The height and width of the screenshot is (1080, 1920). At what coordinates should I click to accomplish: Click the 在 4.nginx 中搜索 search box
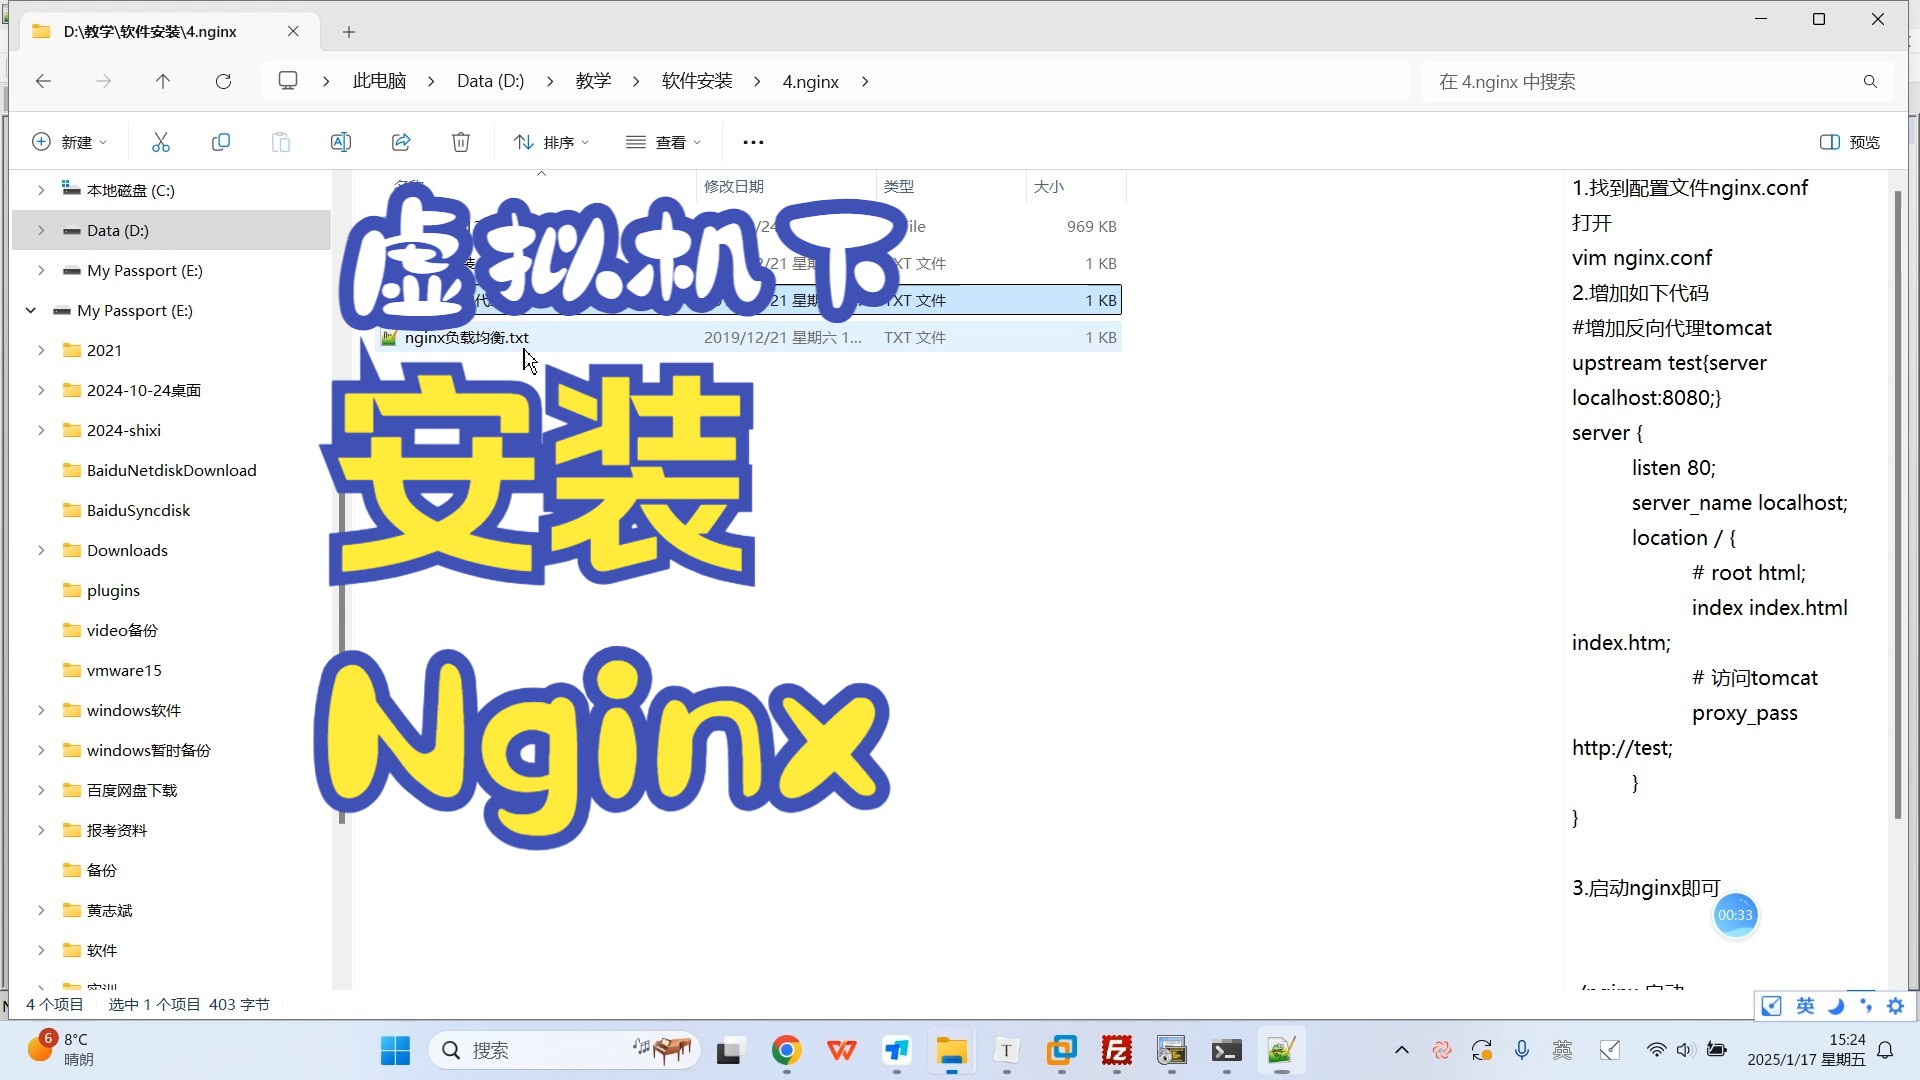click(1657, 81)
